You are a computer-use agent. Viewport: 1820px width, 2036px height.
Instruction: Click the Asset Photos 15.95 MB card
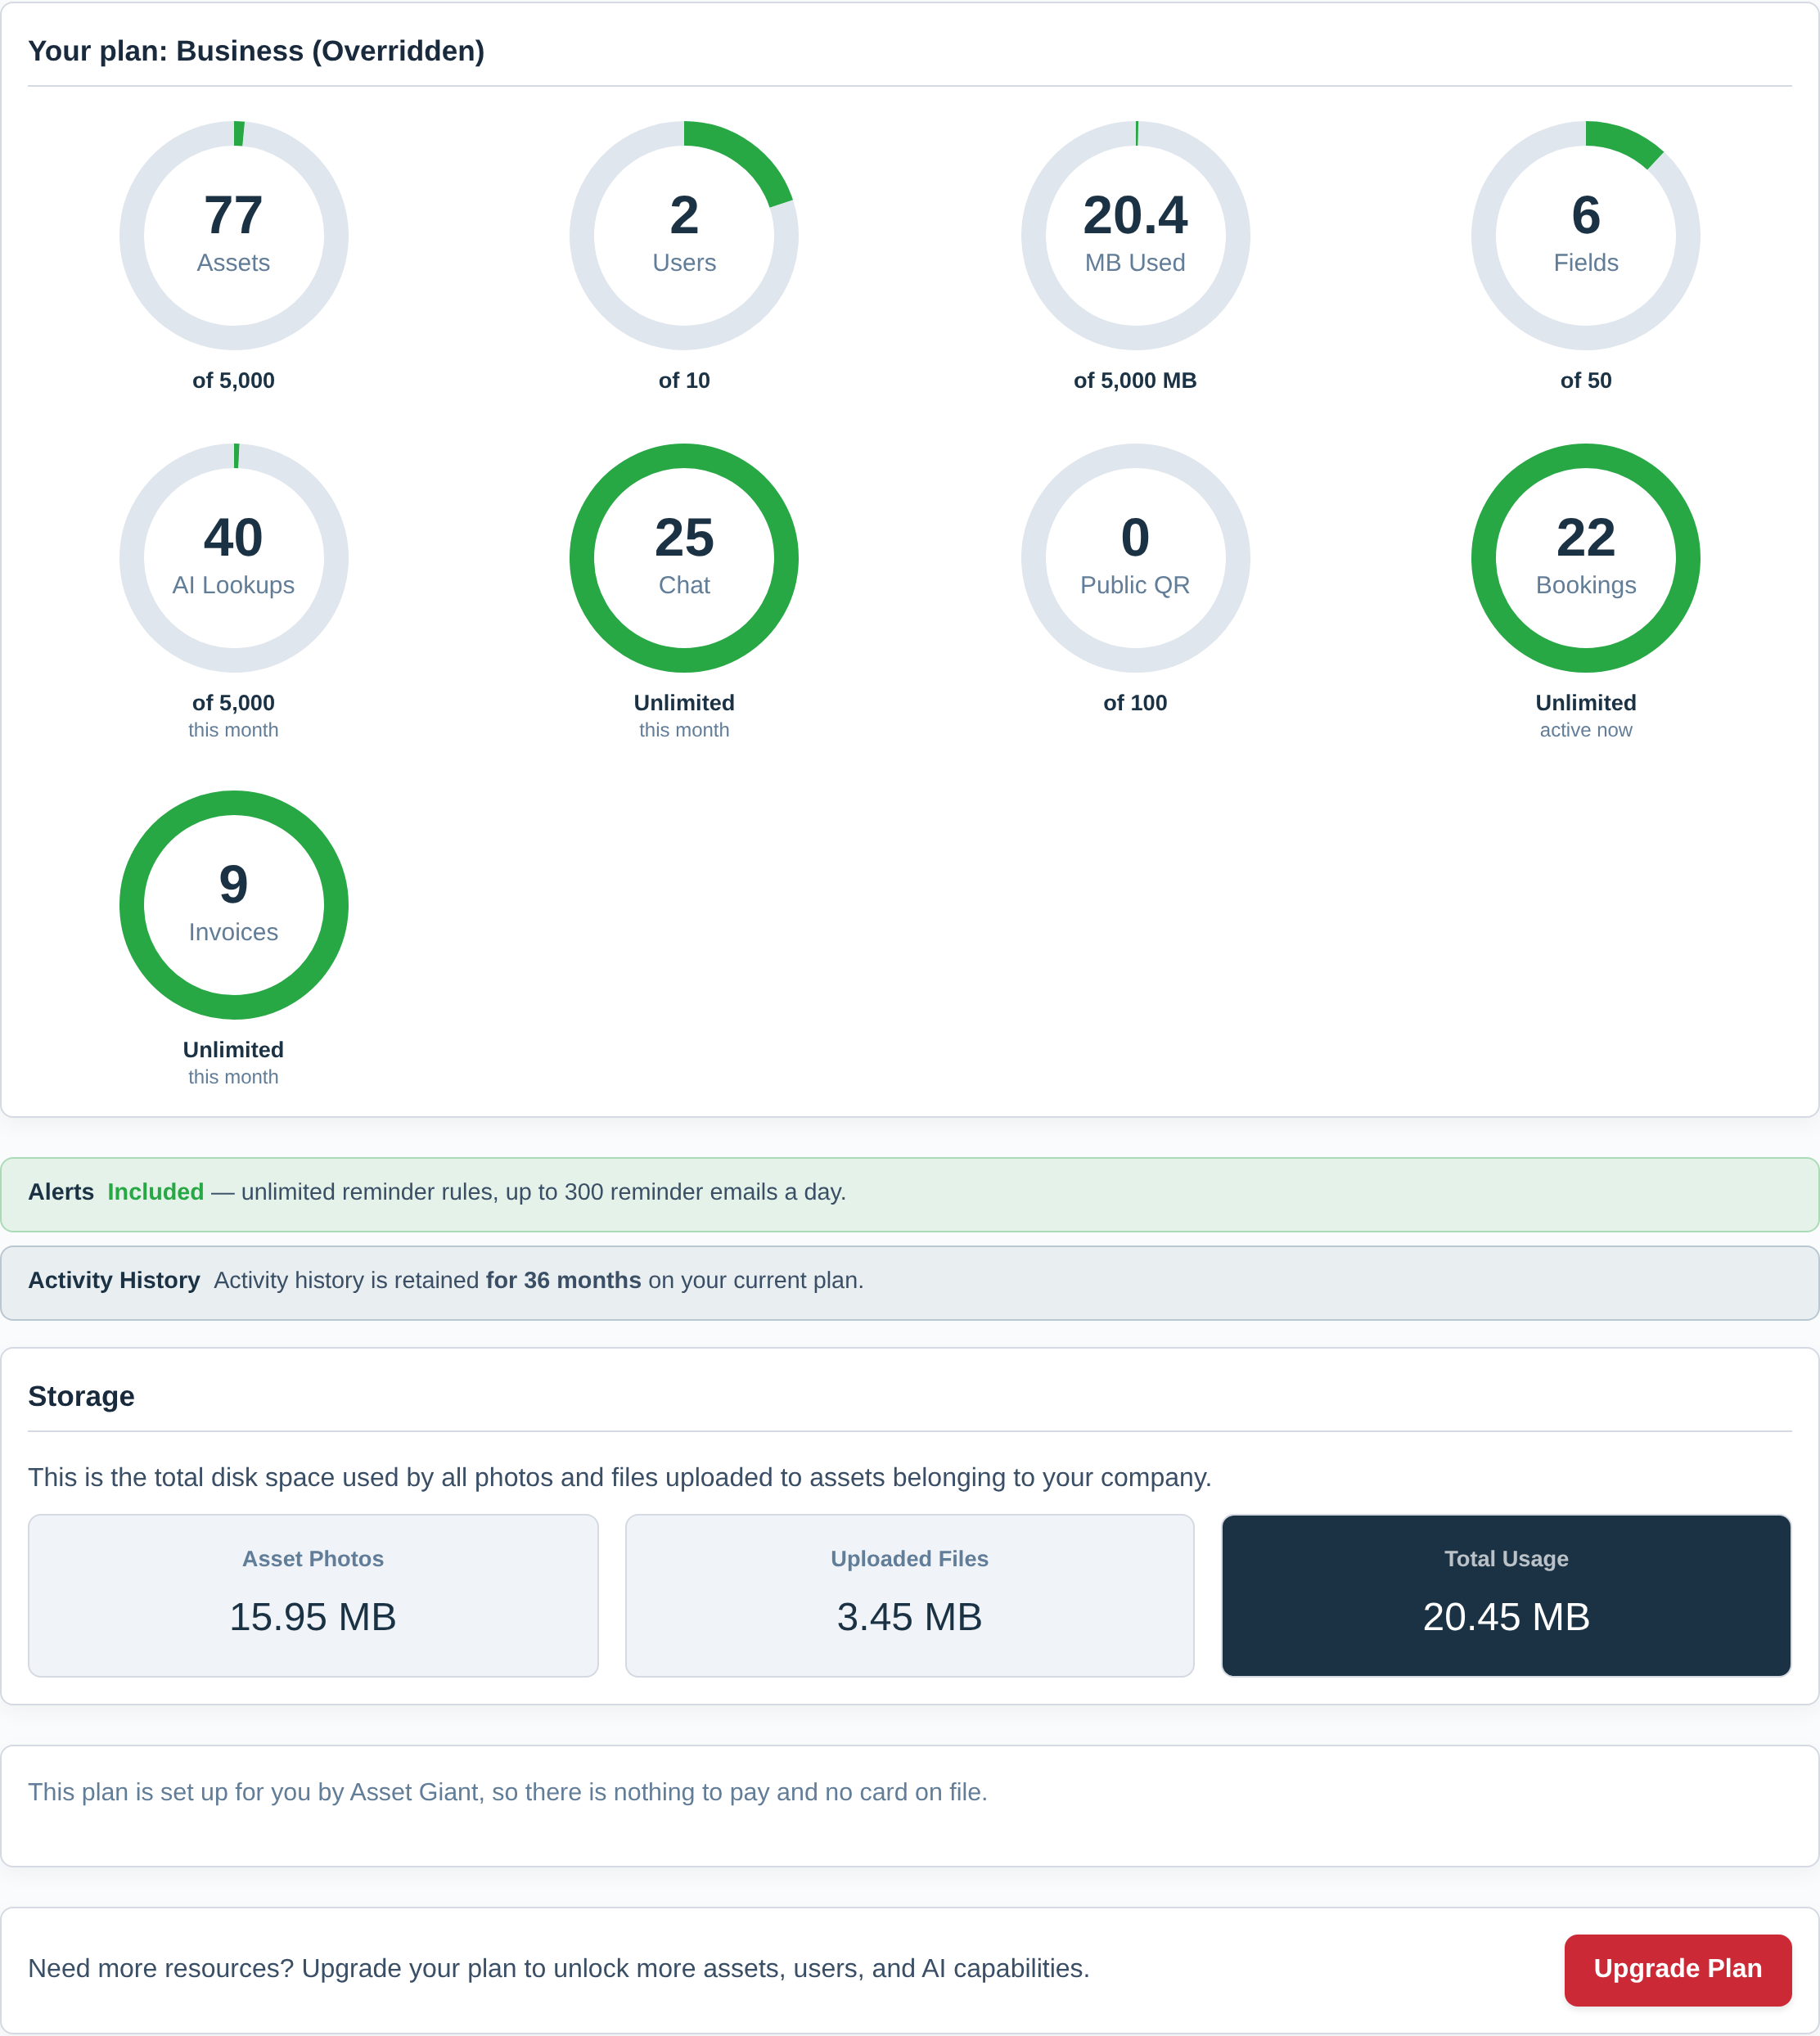click(x=313, y=1595)
